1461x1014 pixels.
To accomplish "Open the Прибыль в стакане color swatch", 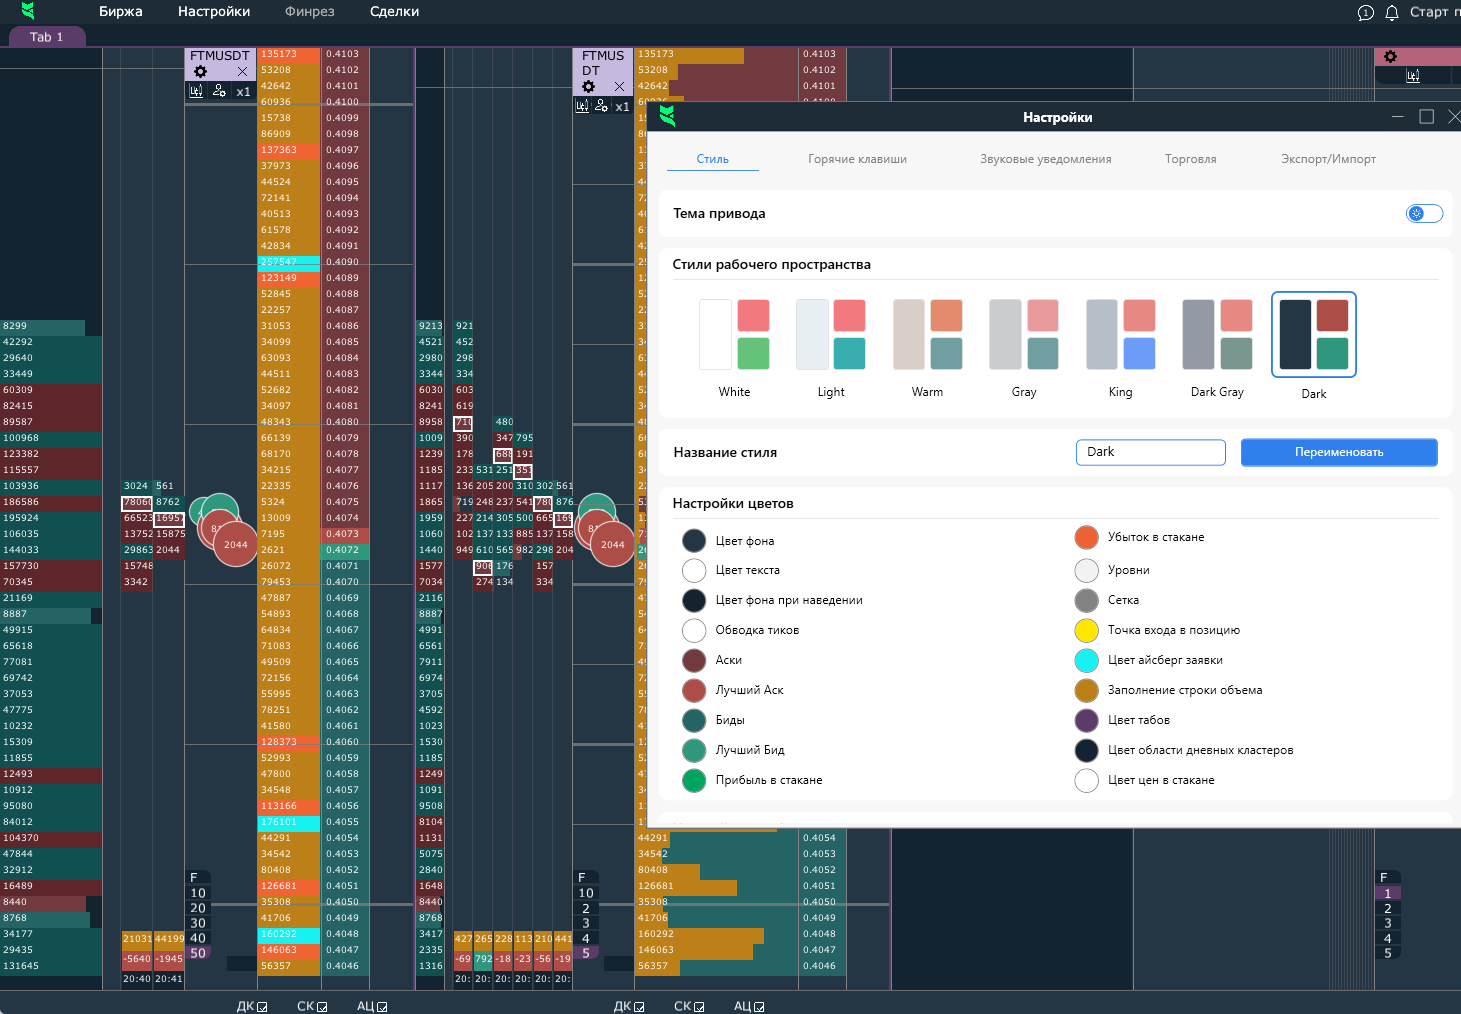I will [694, 780].
